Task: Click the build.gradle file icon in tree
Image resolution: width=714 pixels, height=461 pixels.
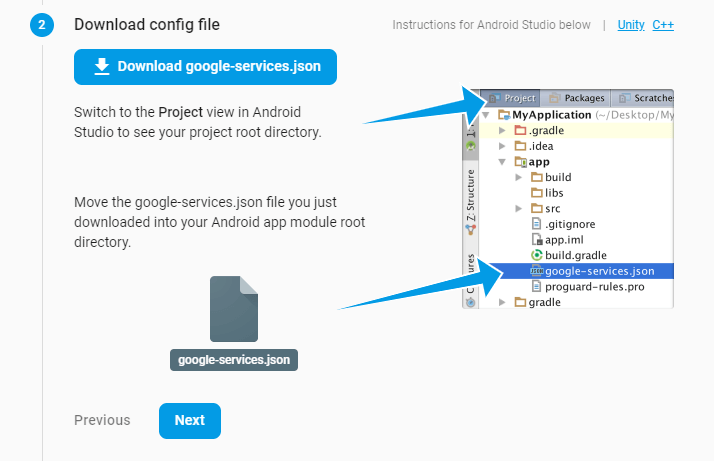Action: click(x=536, y=255)
